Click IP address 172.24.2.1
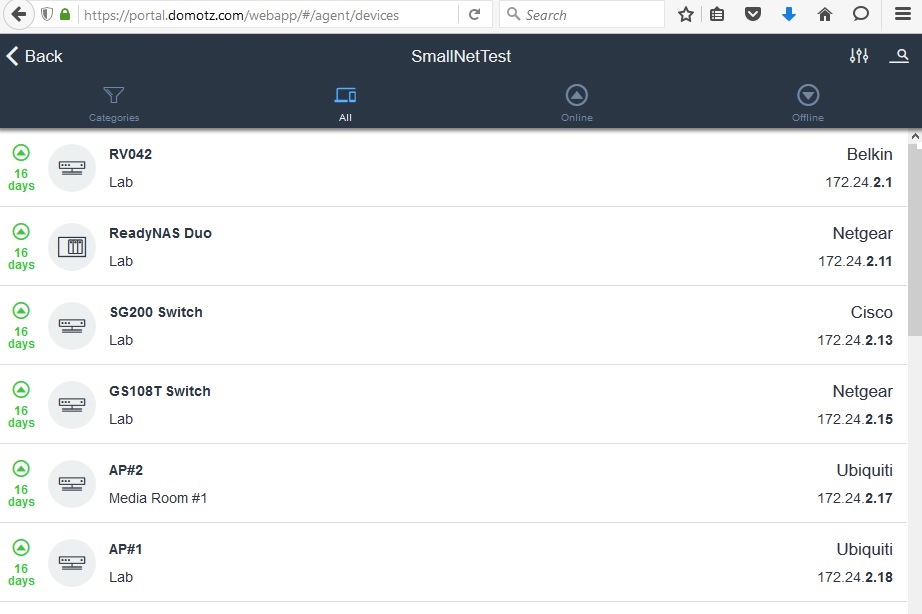Image resolution: width=922 pixels, height=614 pixels. click(x=858, y=182)
